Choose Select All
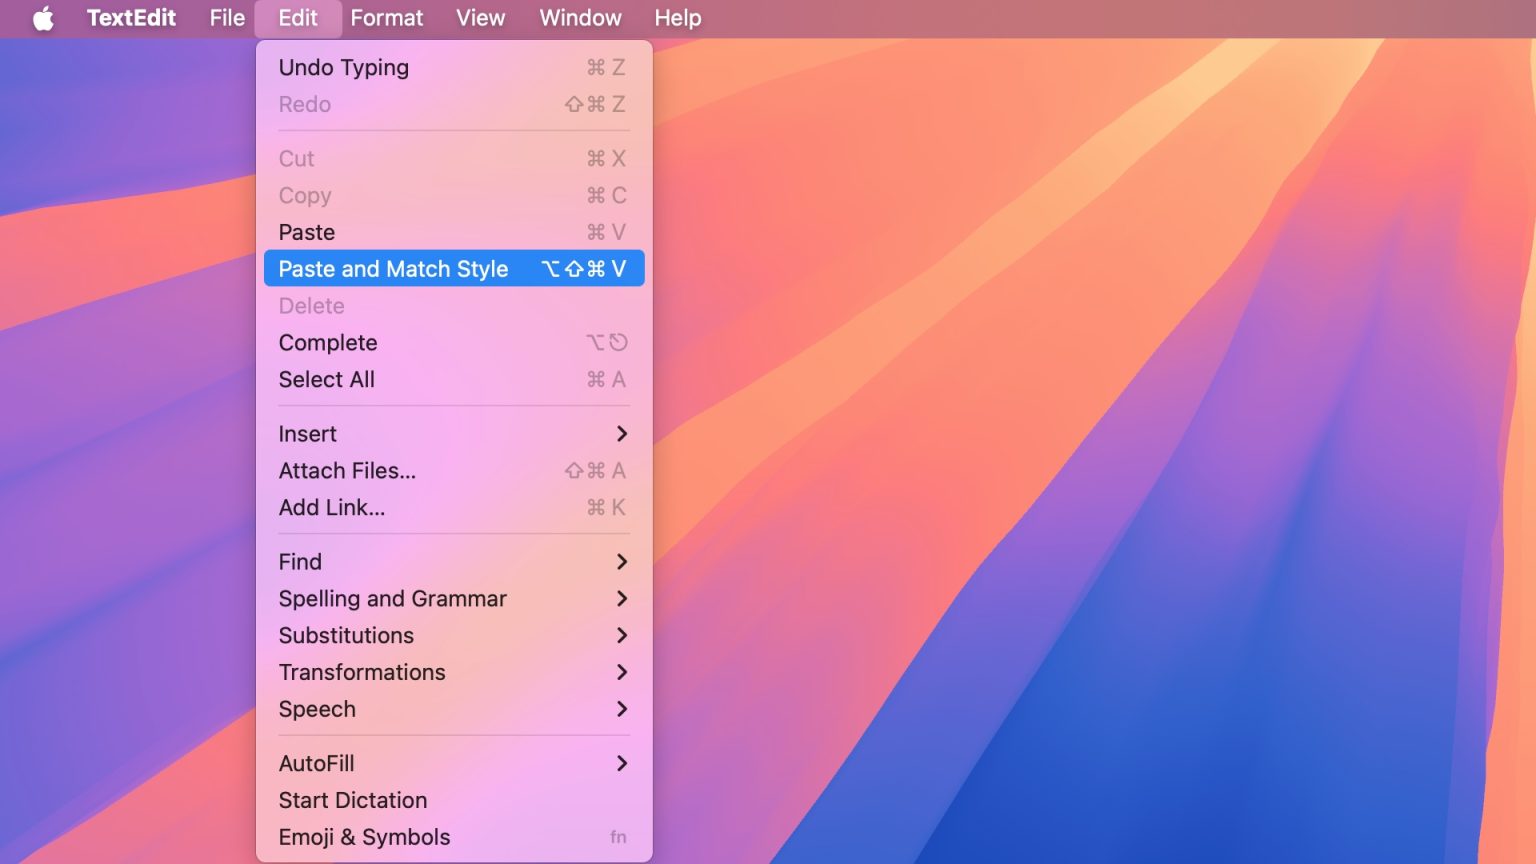 click(x=326, y=379)
